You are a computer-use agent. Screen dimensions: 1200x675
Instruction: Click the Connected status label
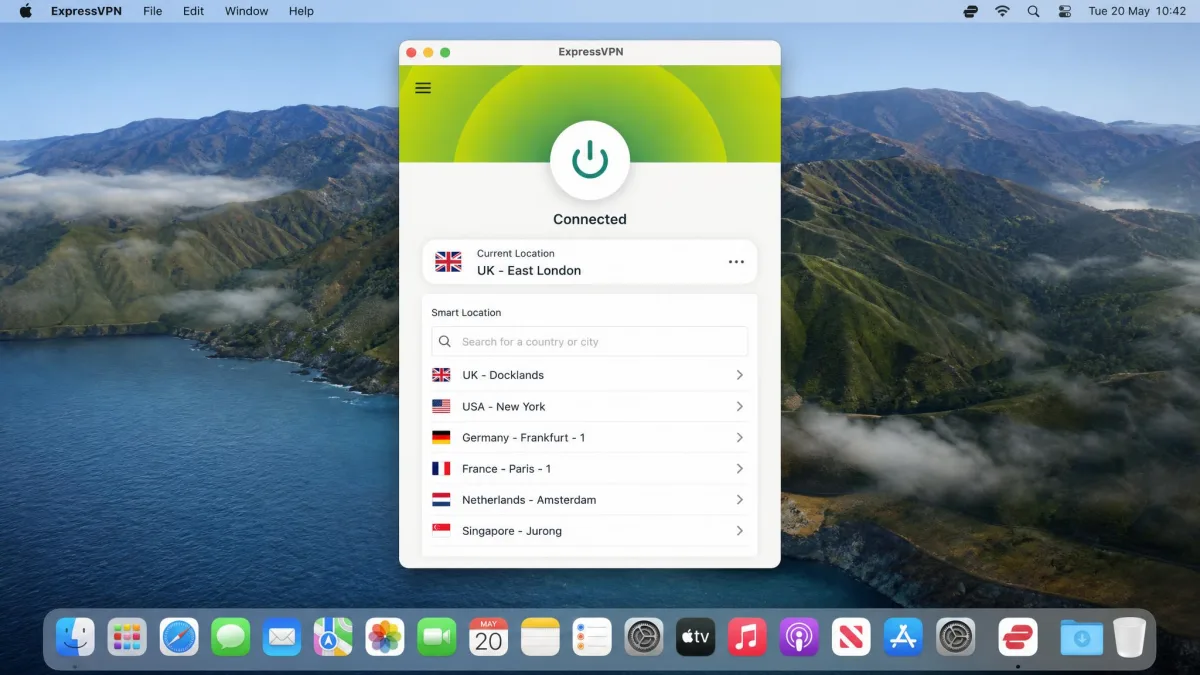click(590, 219)
